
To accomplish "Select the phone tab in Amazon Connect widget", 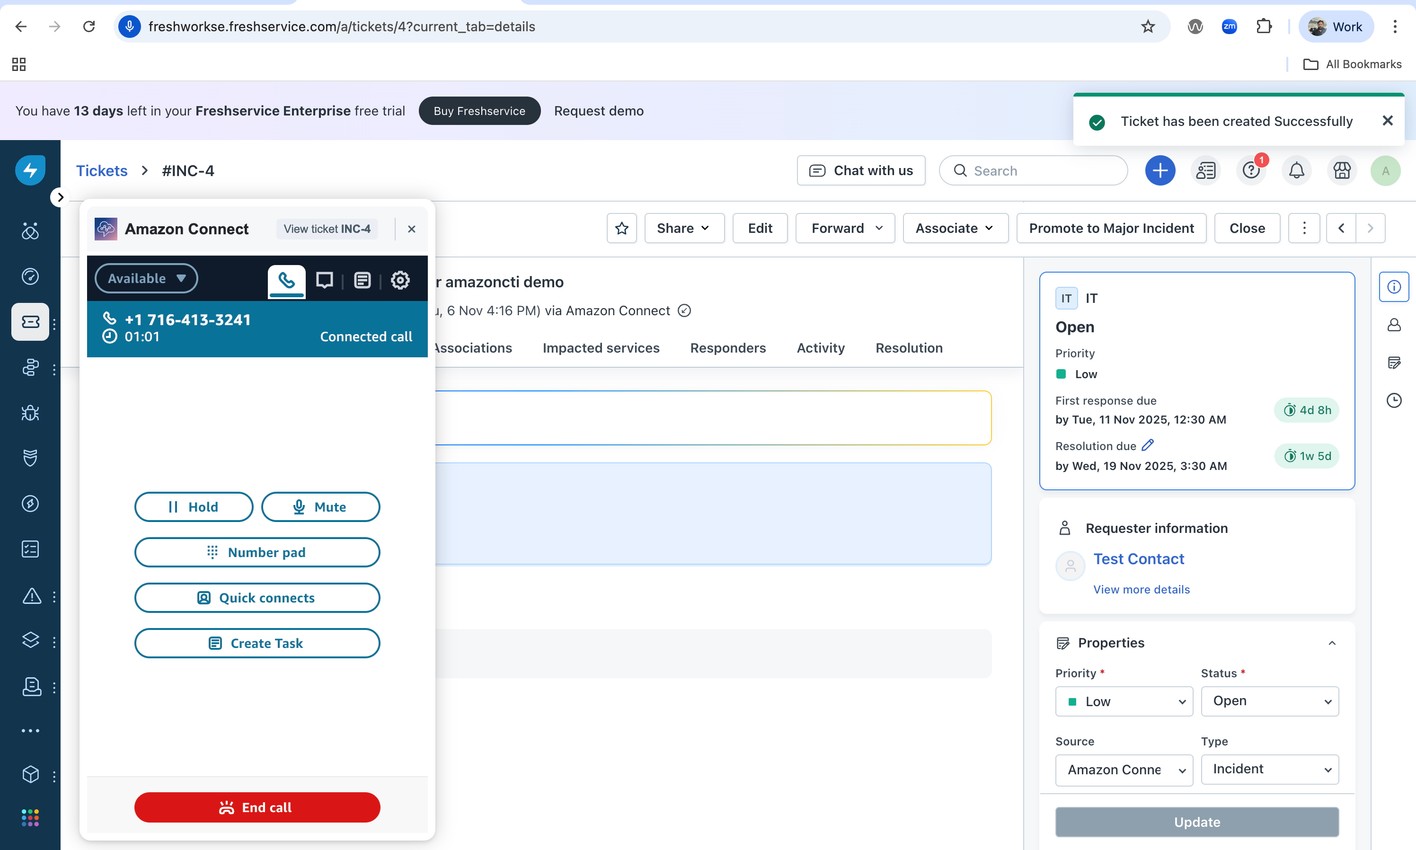I will tap(286, 281).
